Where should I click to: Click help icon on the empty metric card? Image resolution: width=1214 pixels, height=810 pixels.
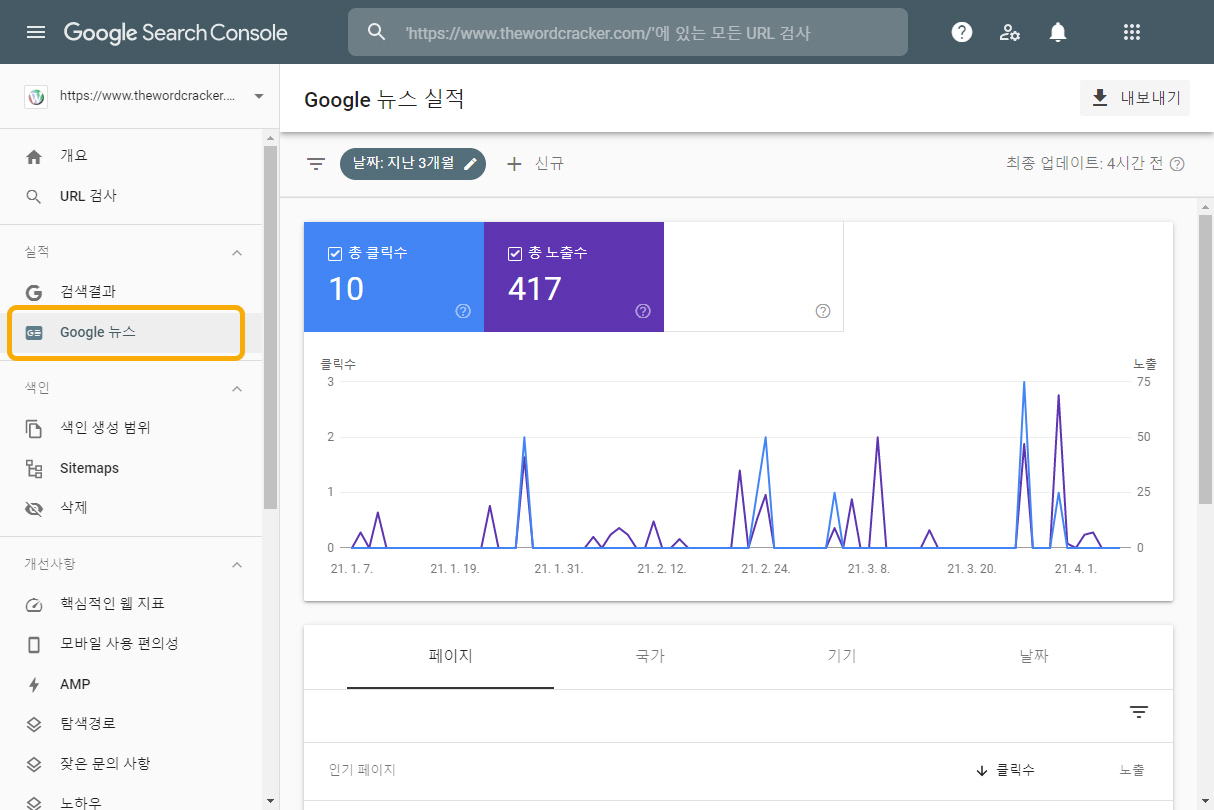click(x=823, y=311)
